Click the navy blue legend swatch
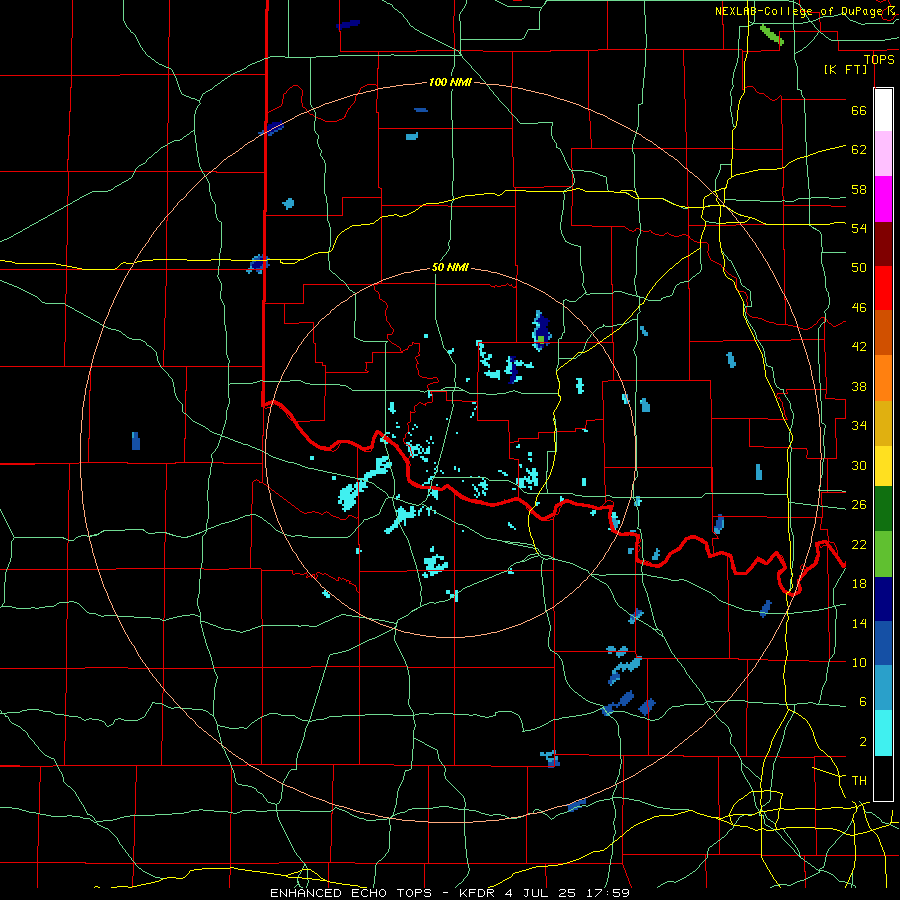The image size is (900, 900). (x=883, y=599)
